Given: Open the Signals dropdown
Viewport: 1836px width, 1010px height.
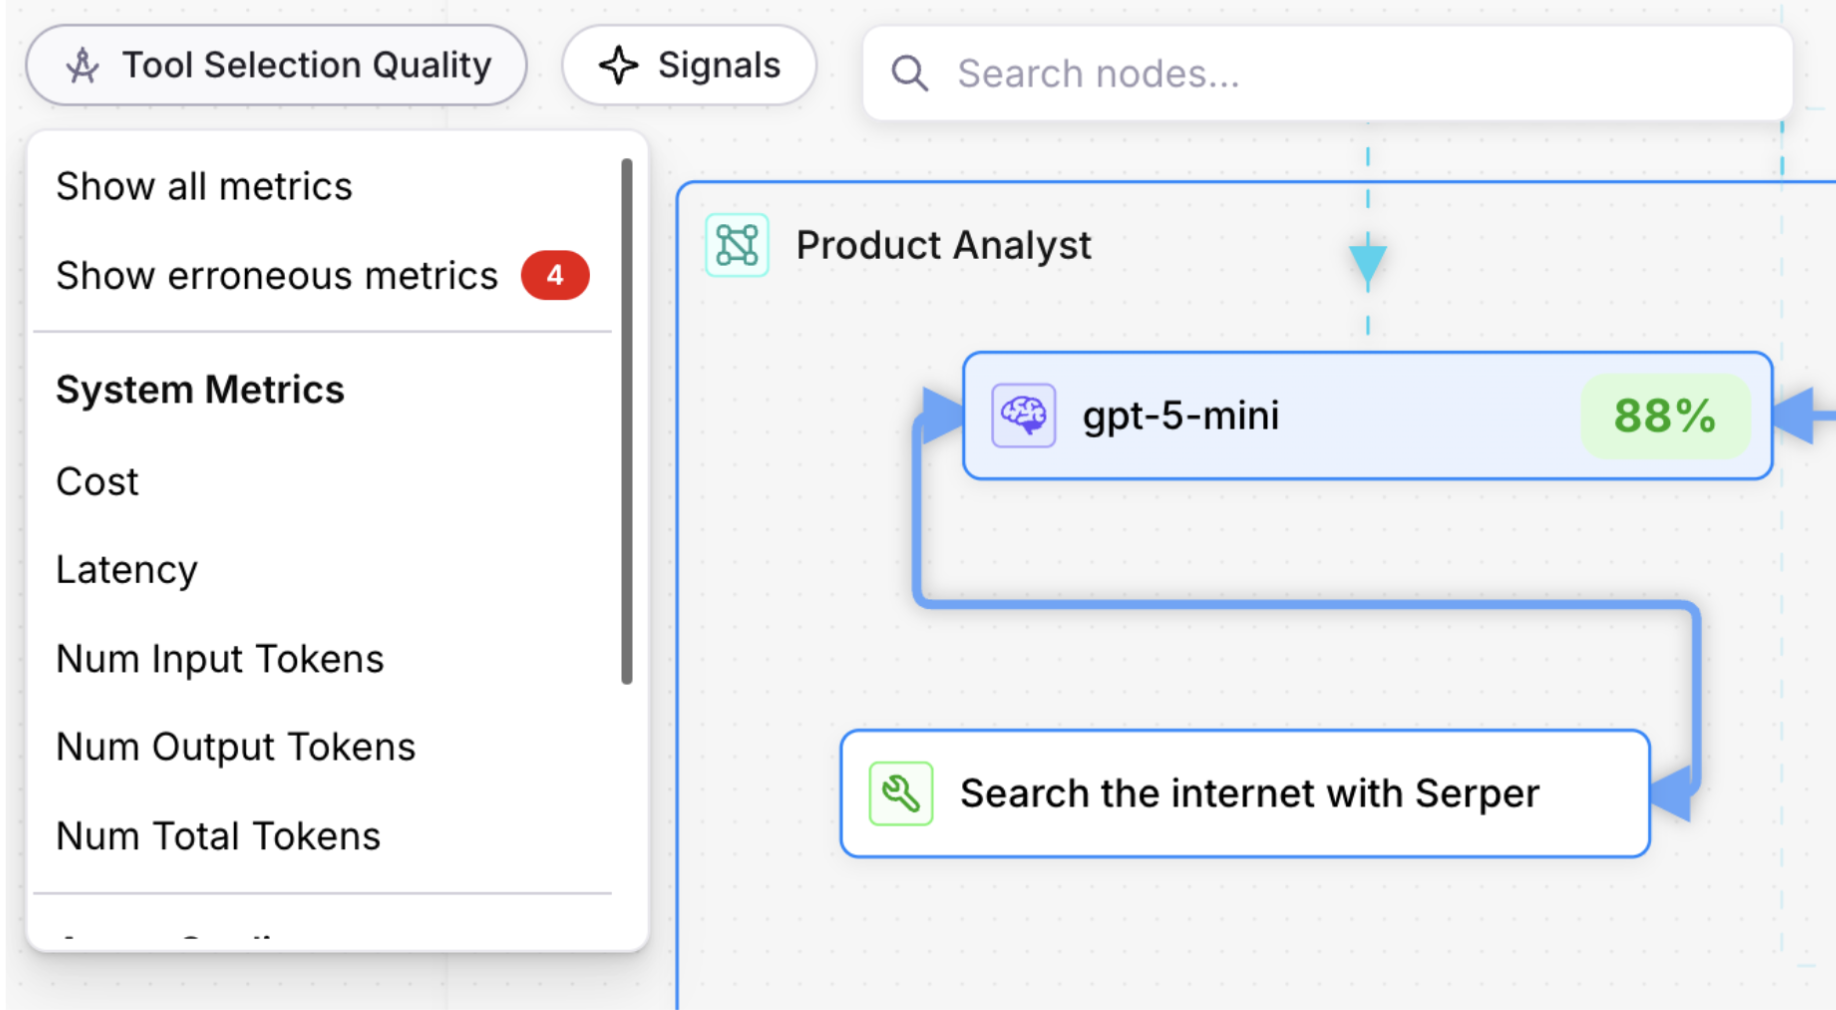Looking at the screenshot, I should (688, 64).
